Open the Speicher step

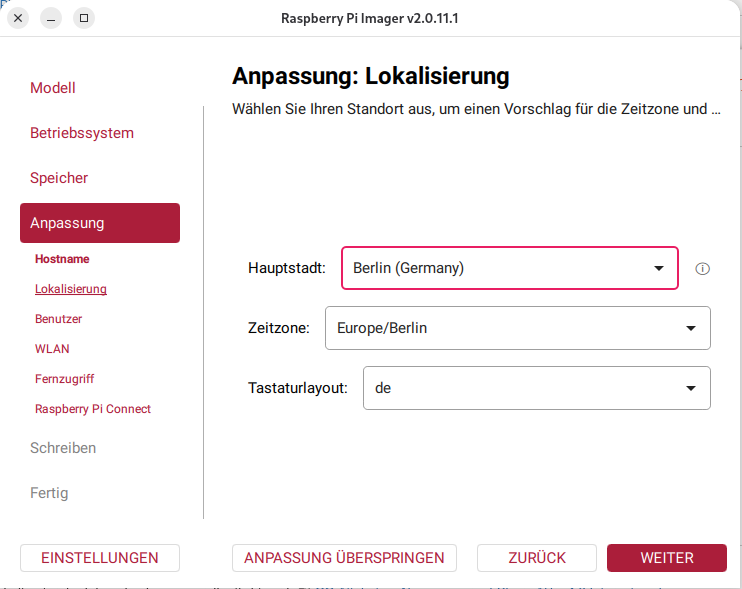point(59,178)
